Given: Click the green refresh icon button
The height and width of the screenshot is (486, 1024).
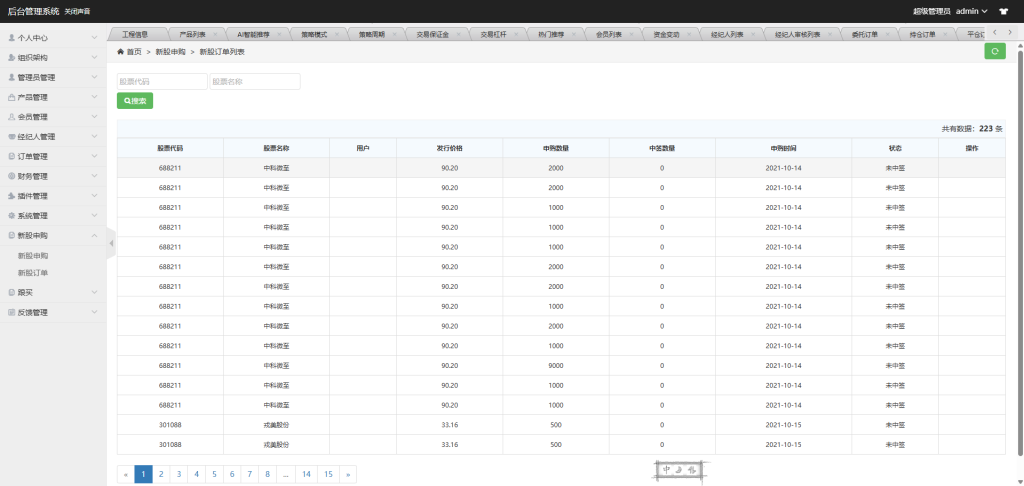Looking at the screenshot, I should pyautogui.click(x=994, y=51).
